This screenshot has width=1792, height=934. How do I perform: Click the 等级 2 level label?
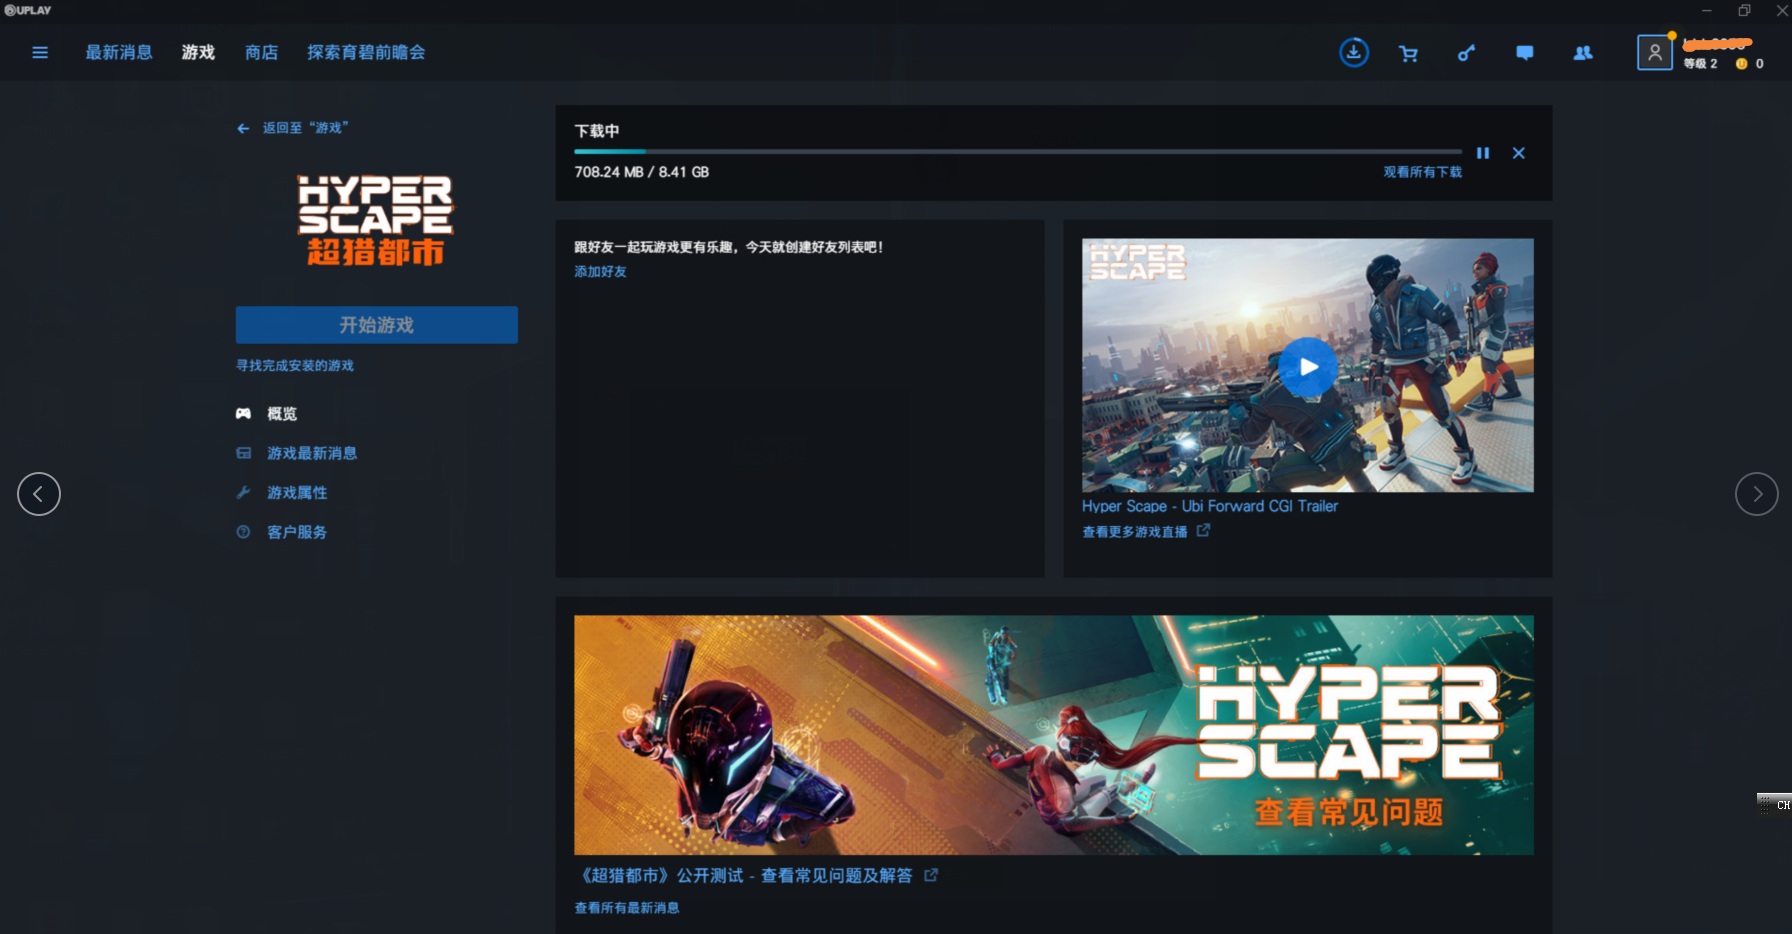(1700, 64)
